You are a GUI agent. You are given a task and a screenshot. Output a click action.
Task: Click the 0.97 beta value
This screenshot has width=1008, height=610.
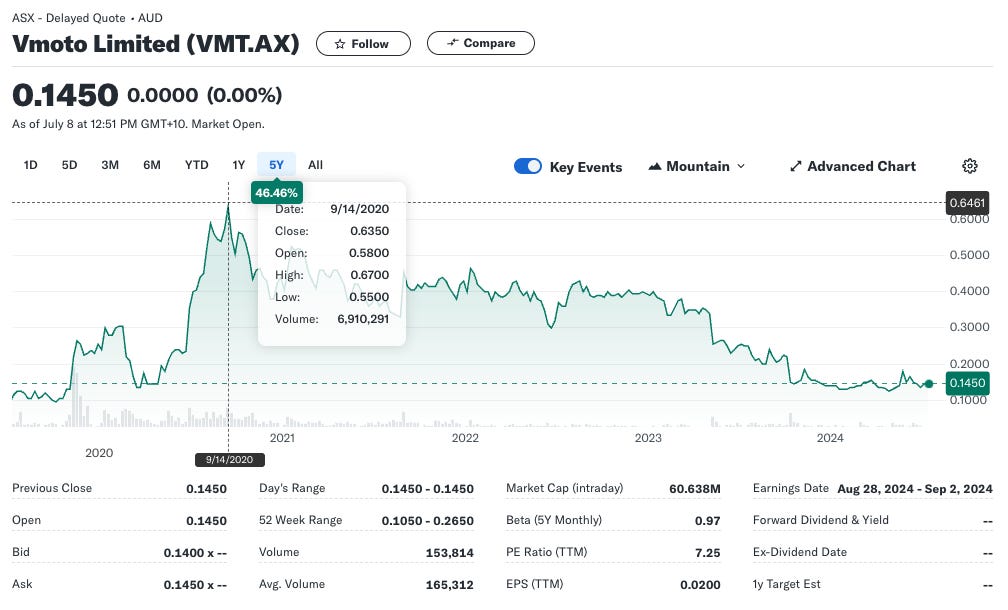tap(708, 521)
